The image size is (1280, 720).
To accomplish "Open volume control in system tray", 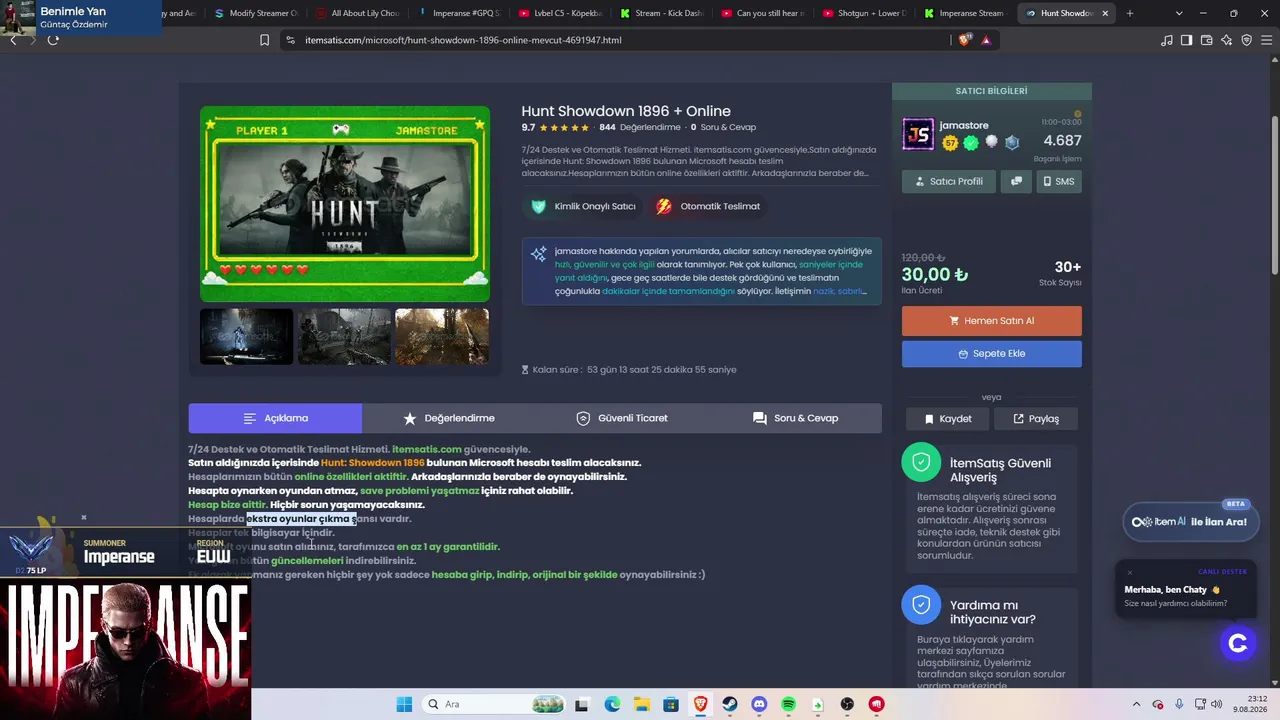I will (1216, 704).
